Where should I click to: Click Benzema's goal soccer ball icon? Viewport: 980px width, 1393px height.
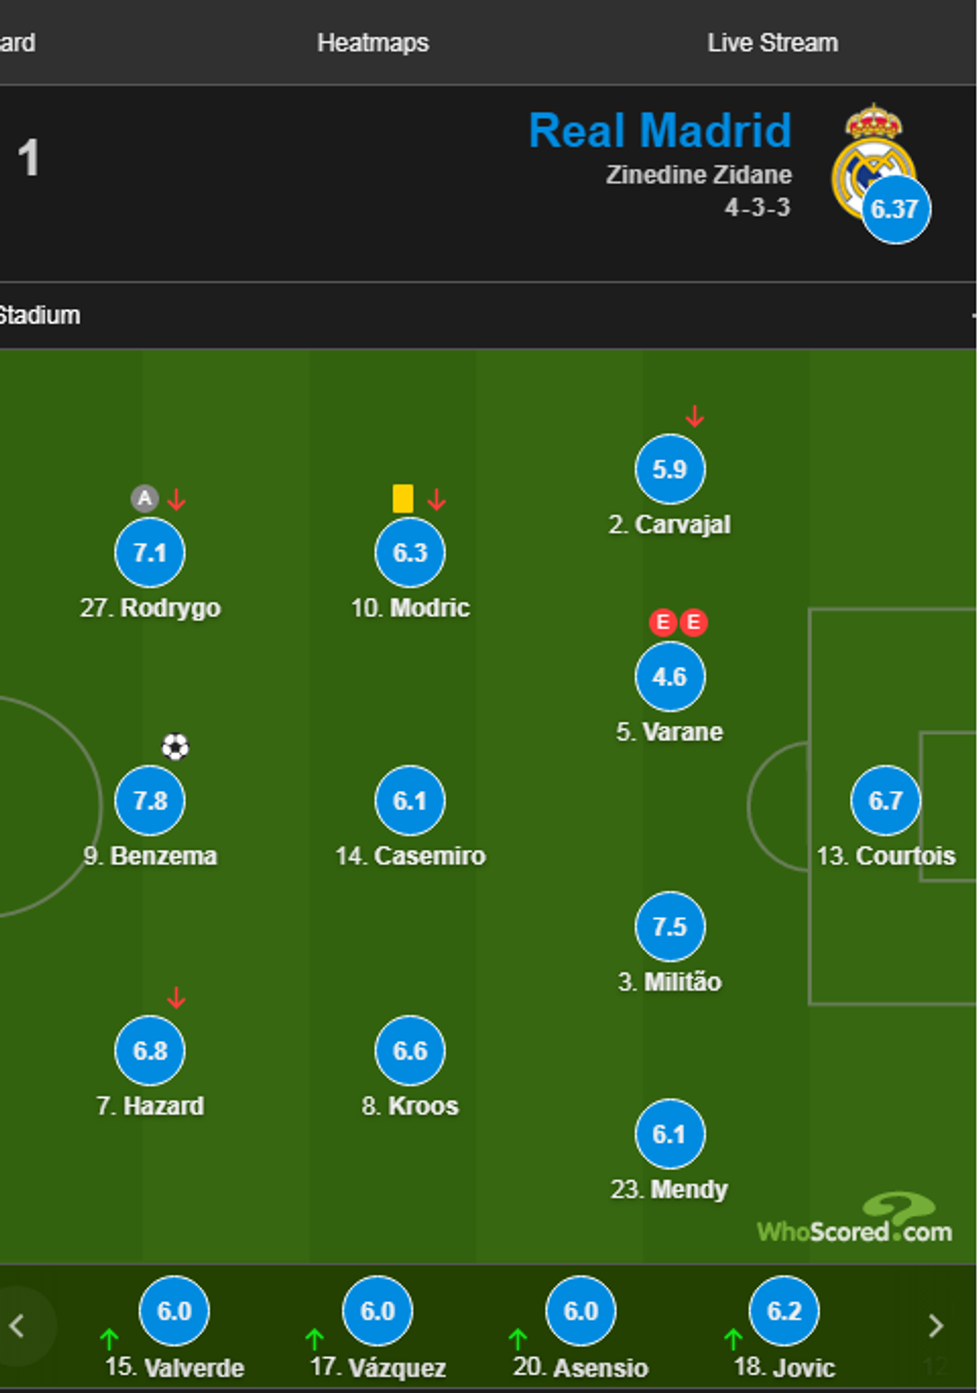click(175, 747)
